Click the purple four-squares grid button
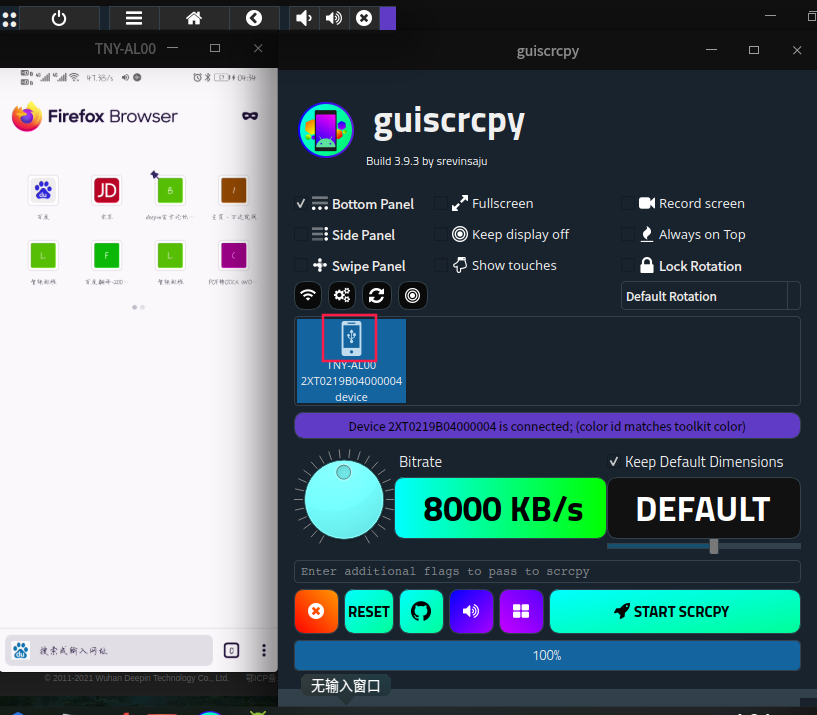Viewport: 817px width, 715px height. click(x=521, y=611)
